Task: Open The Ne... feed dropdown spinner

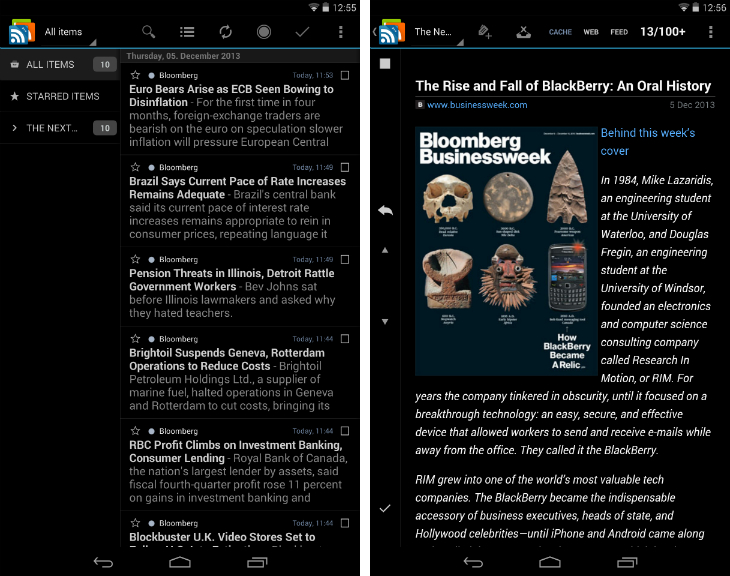Action: [438, 32]
